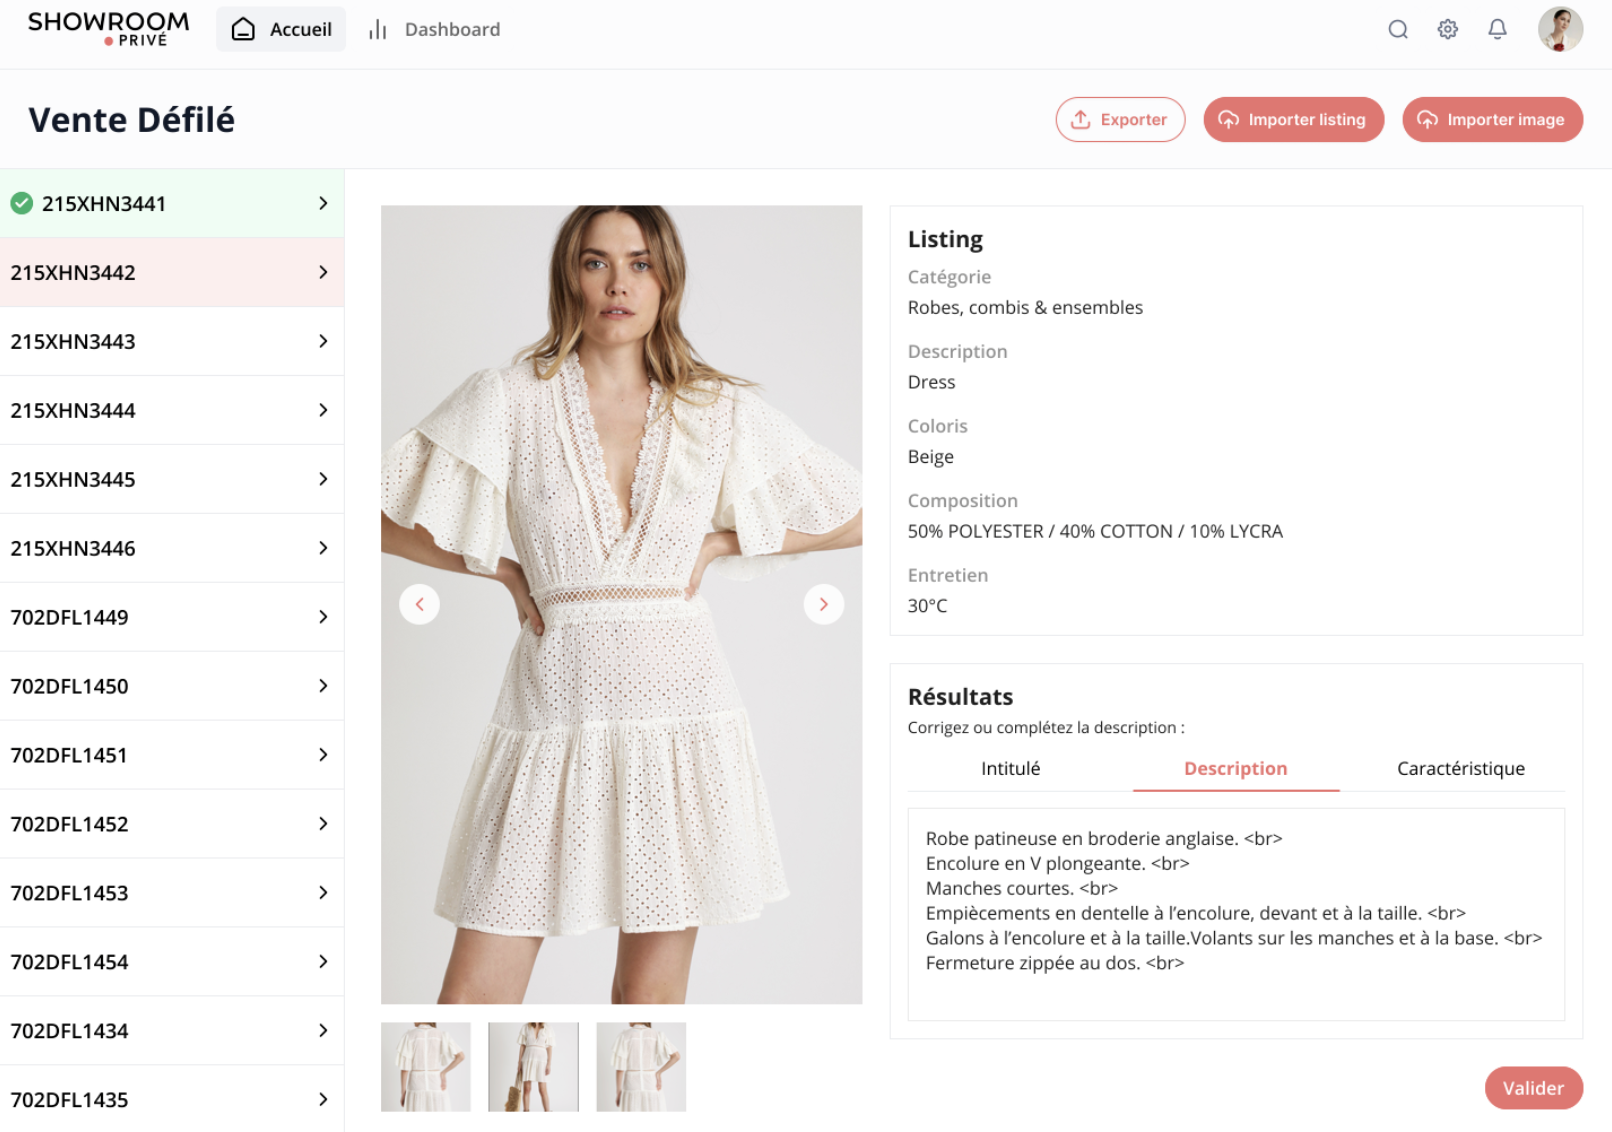This screenshot has height=1132, width=1612.
Task: Open the notifications bell
Action: click(x=1497, y=29)
